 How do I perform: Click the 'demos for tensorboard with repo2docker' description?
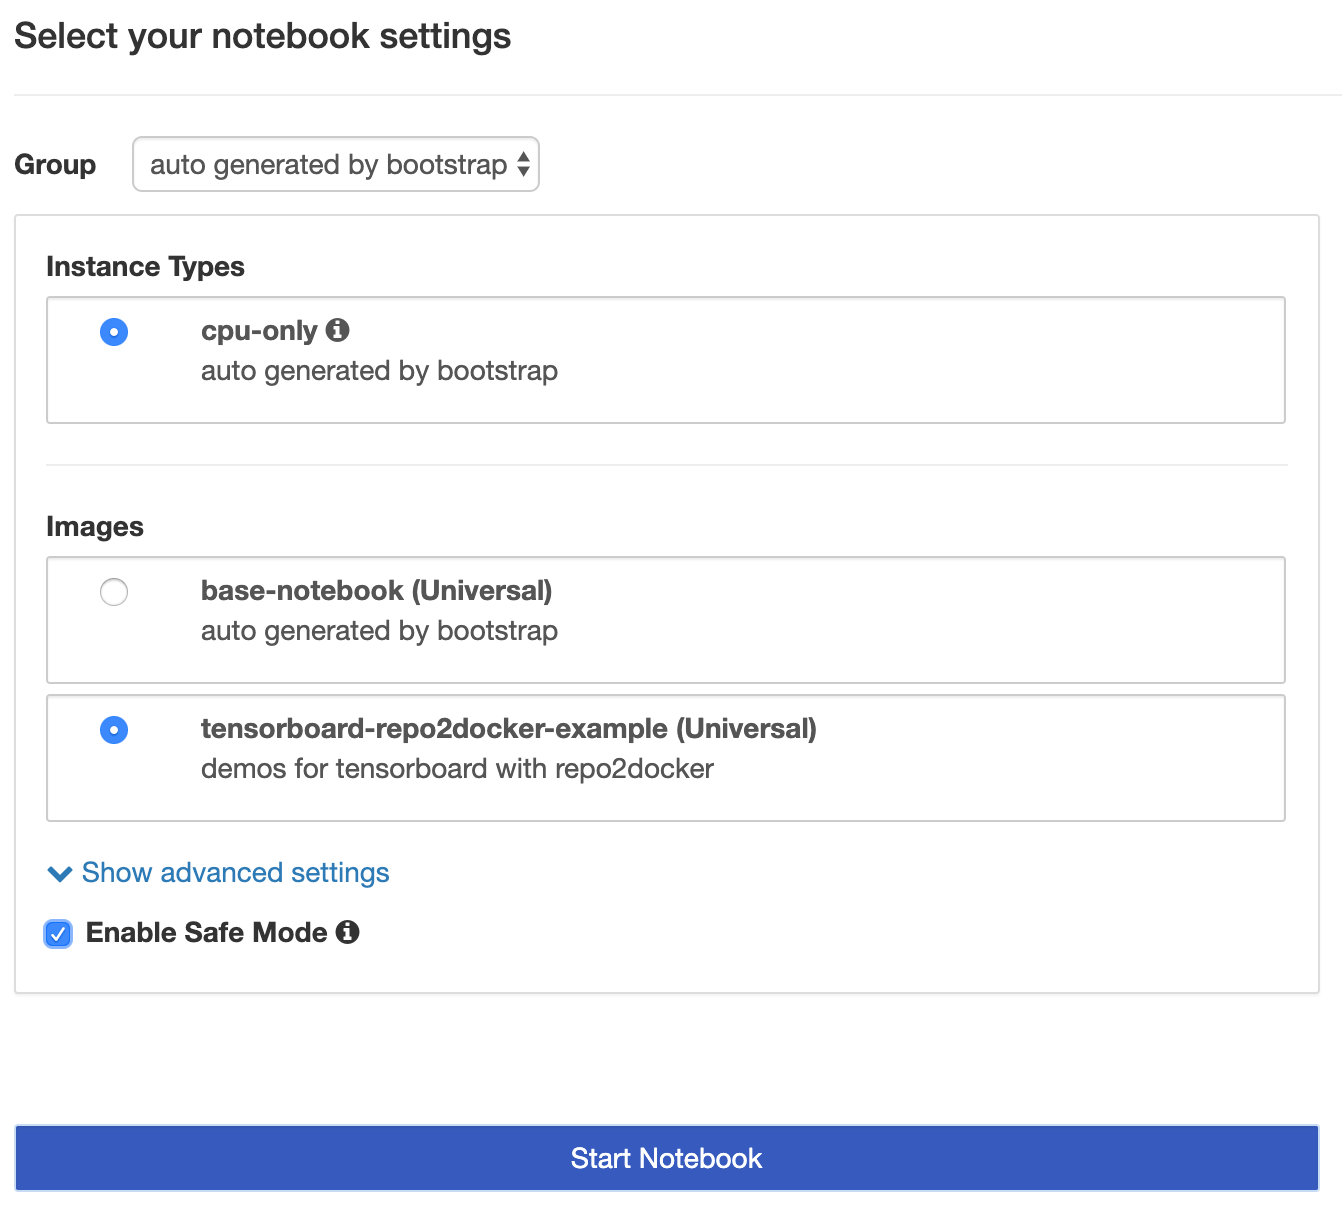[x=457, y=768]
